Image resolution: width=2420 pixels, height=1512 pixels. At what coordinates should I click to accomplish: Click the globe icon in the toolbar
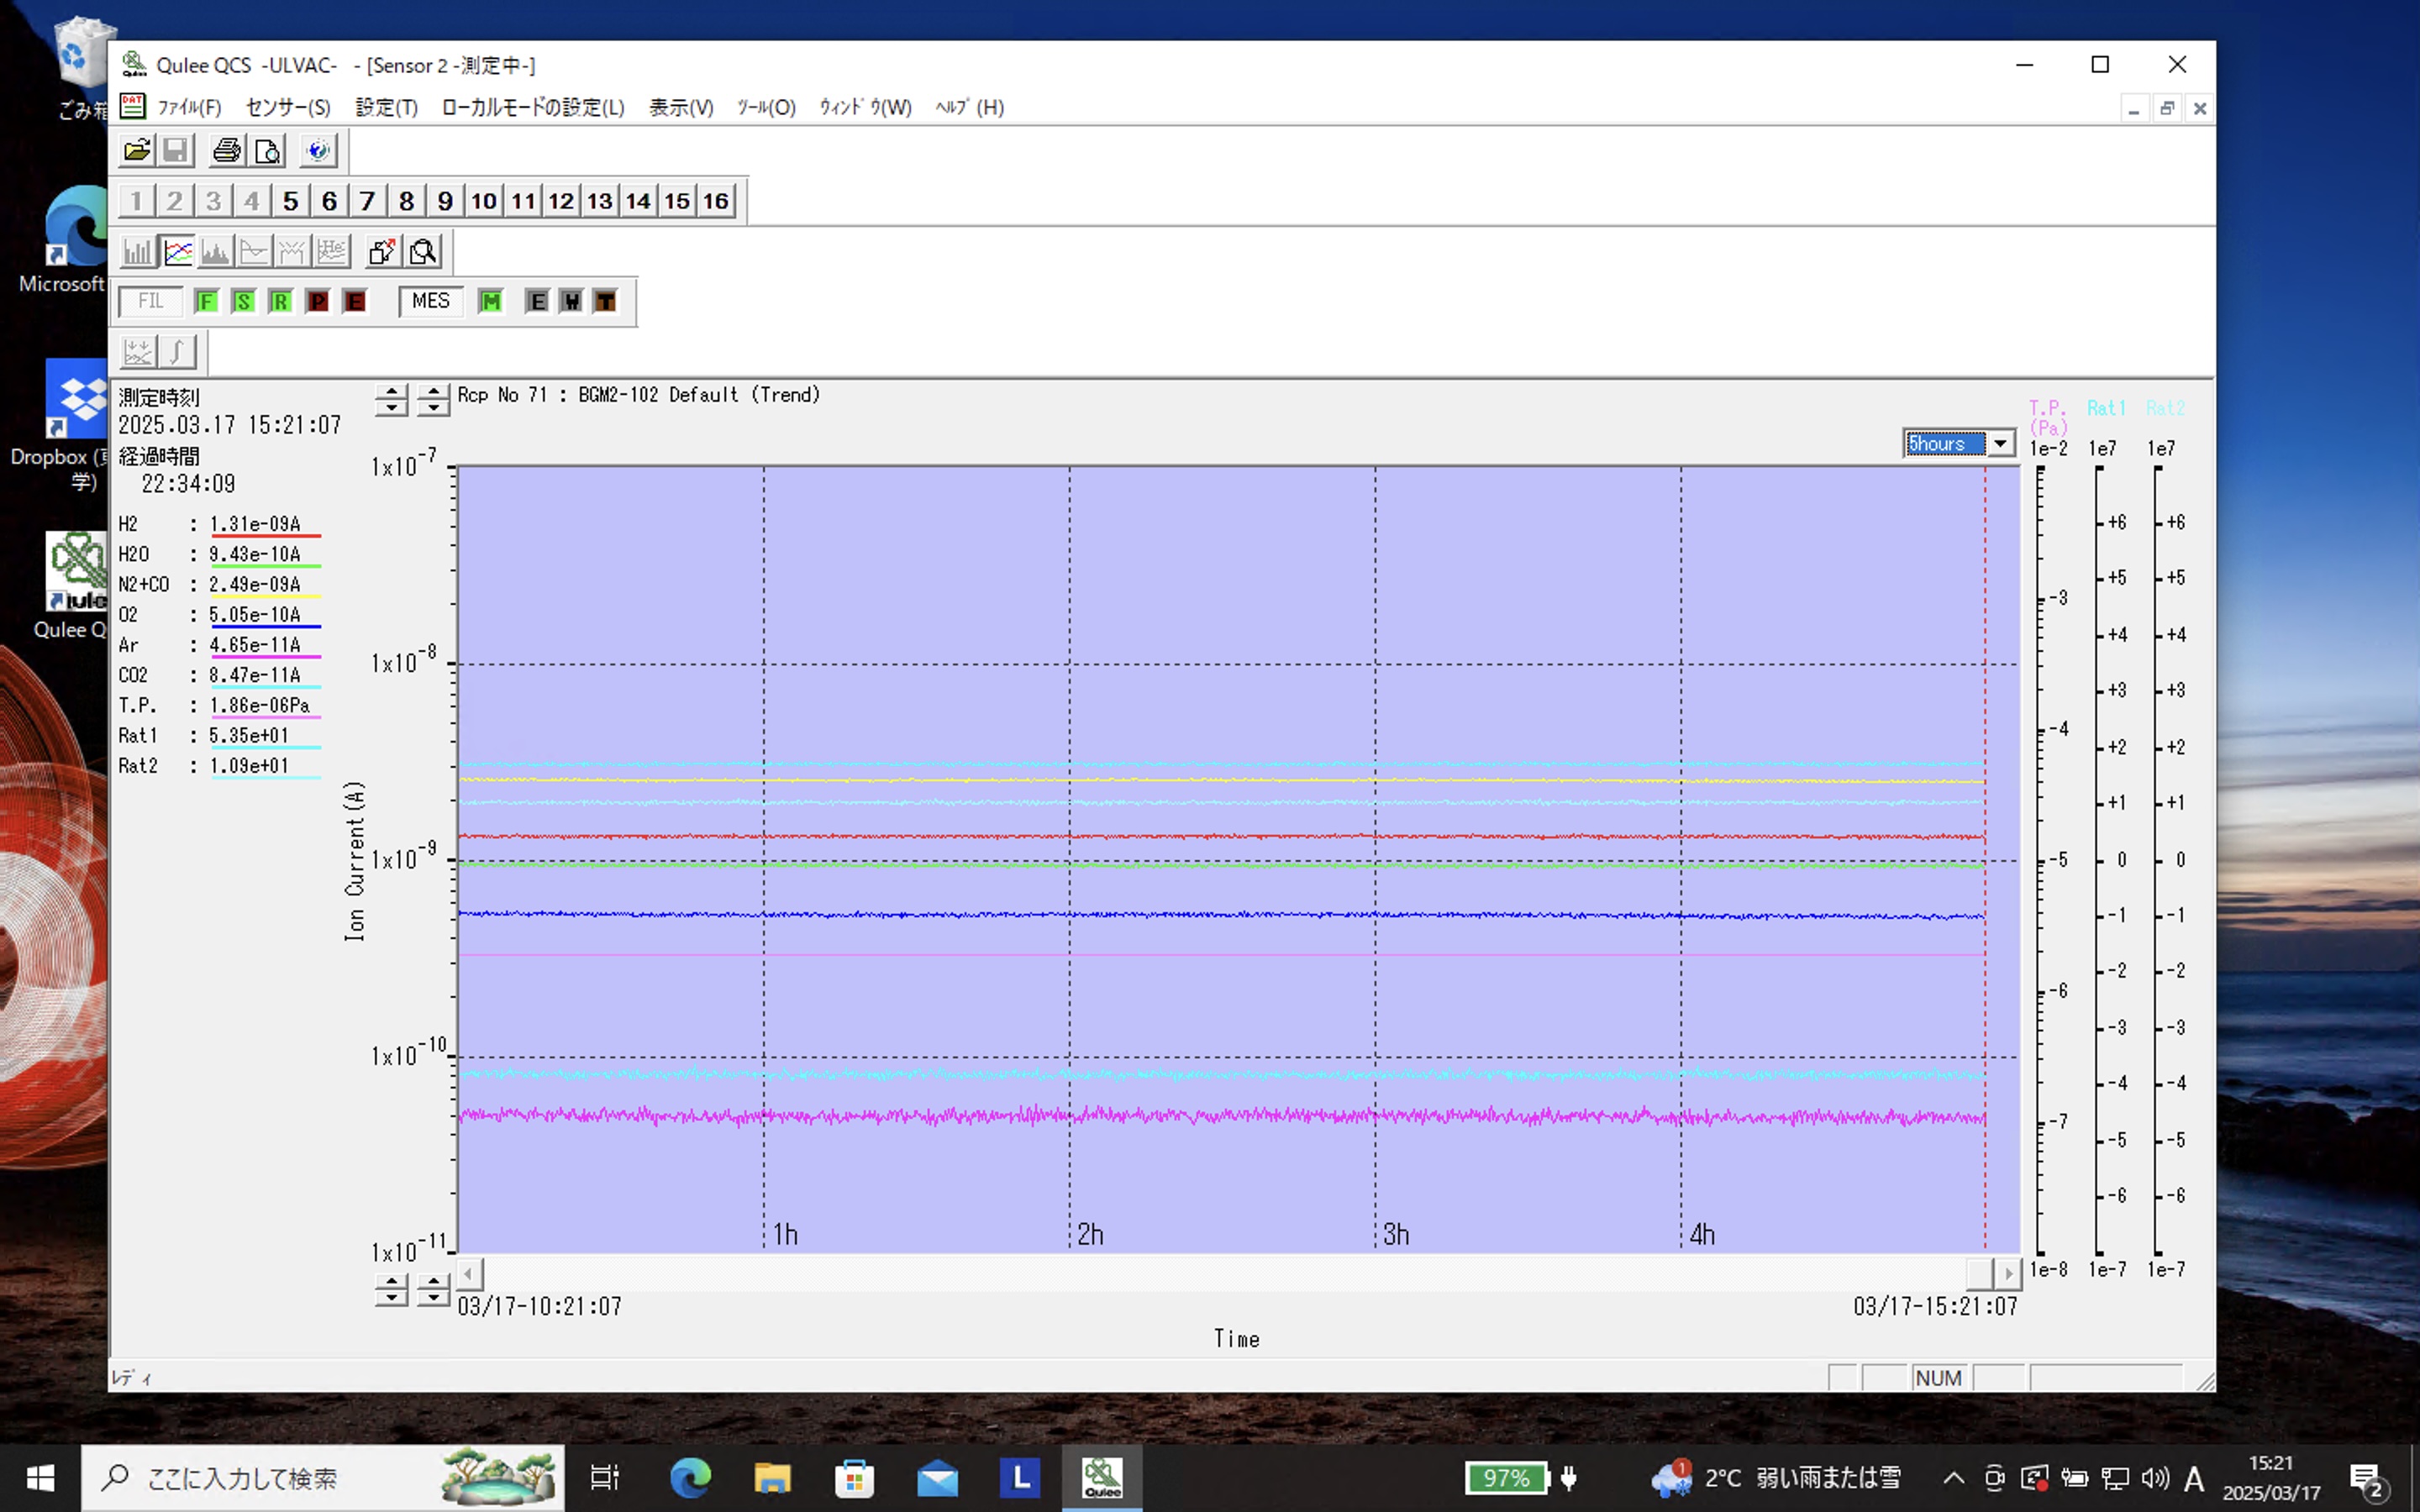[x=318, y=151]
